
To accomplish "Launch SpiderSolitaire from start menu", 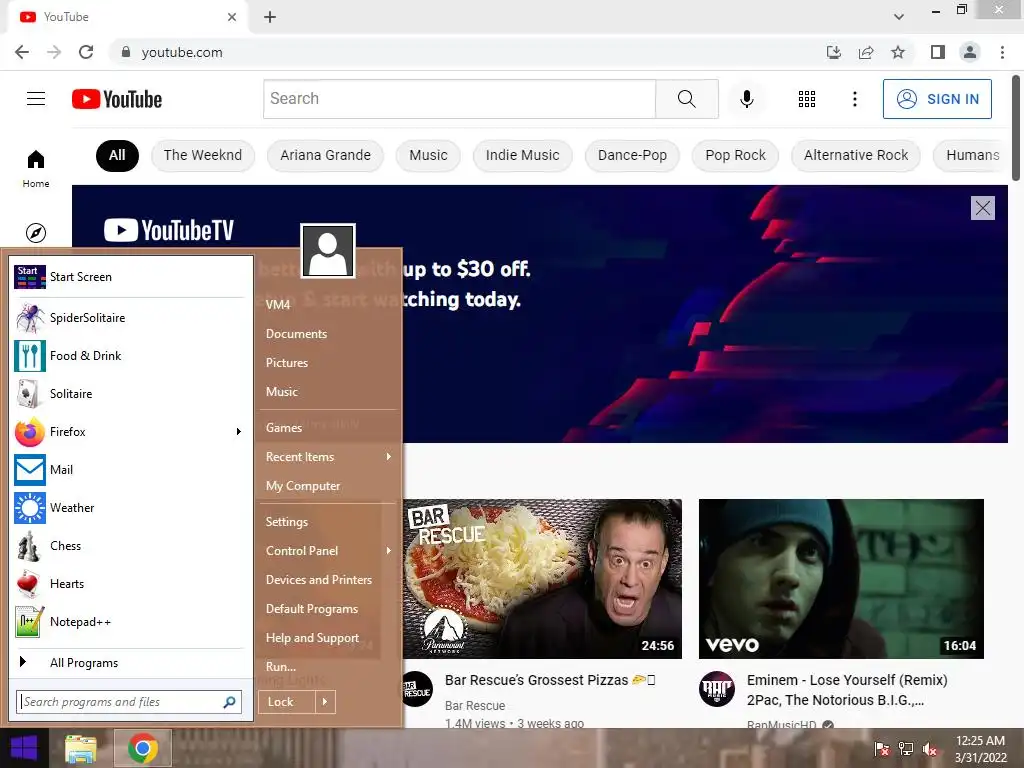I will 129,318.
